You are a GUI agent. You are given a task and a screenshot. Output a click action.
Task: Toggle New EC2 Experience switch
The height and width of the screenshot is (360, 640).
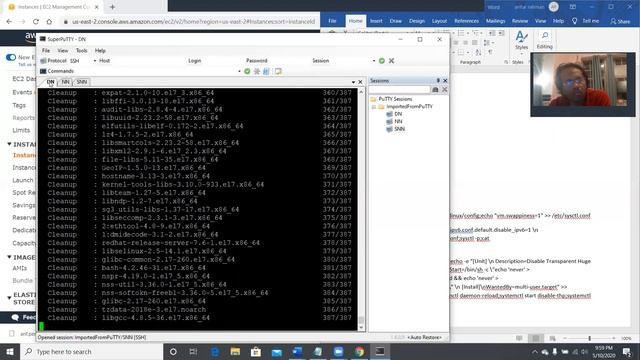click(11, 58)
